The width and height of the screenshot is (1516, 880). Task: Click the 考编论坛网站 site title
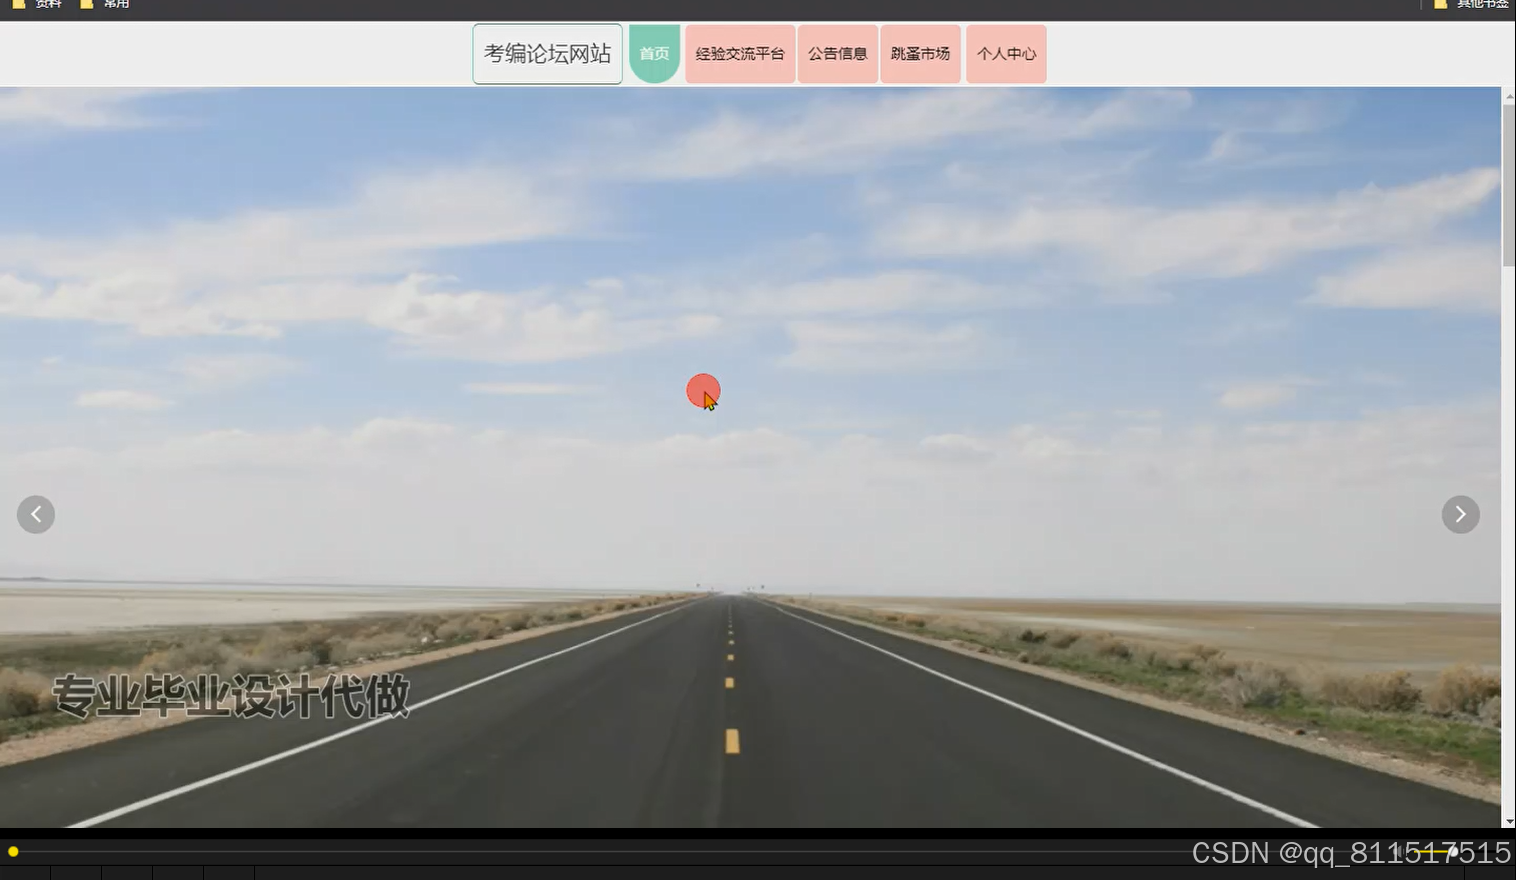[546, 53]
